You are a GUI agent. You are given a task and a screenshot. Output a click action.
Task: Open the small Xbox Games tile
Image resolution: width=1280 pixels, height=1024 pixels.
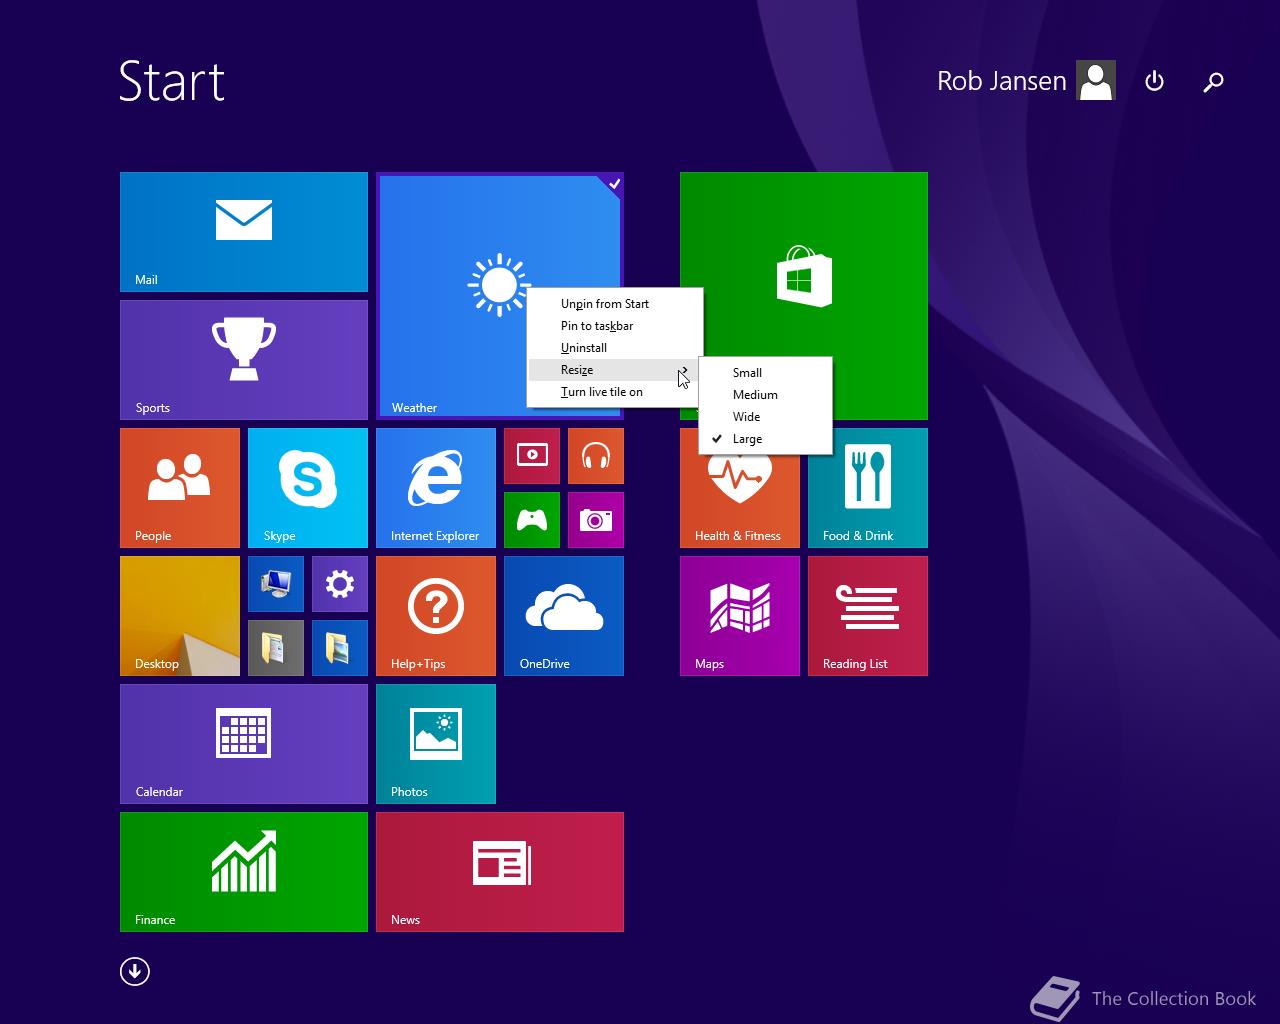[x=532, y=520]
